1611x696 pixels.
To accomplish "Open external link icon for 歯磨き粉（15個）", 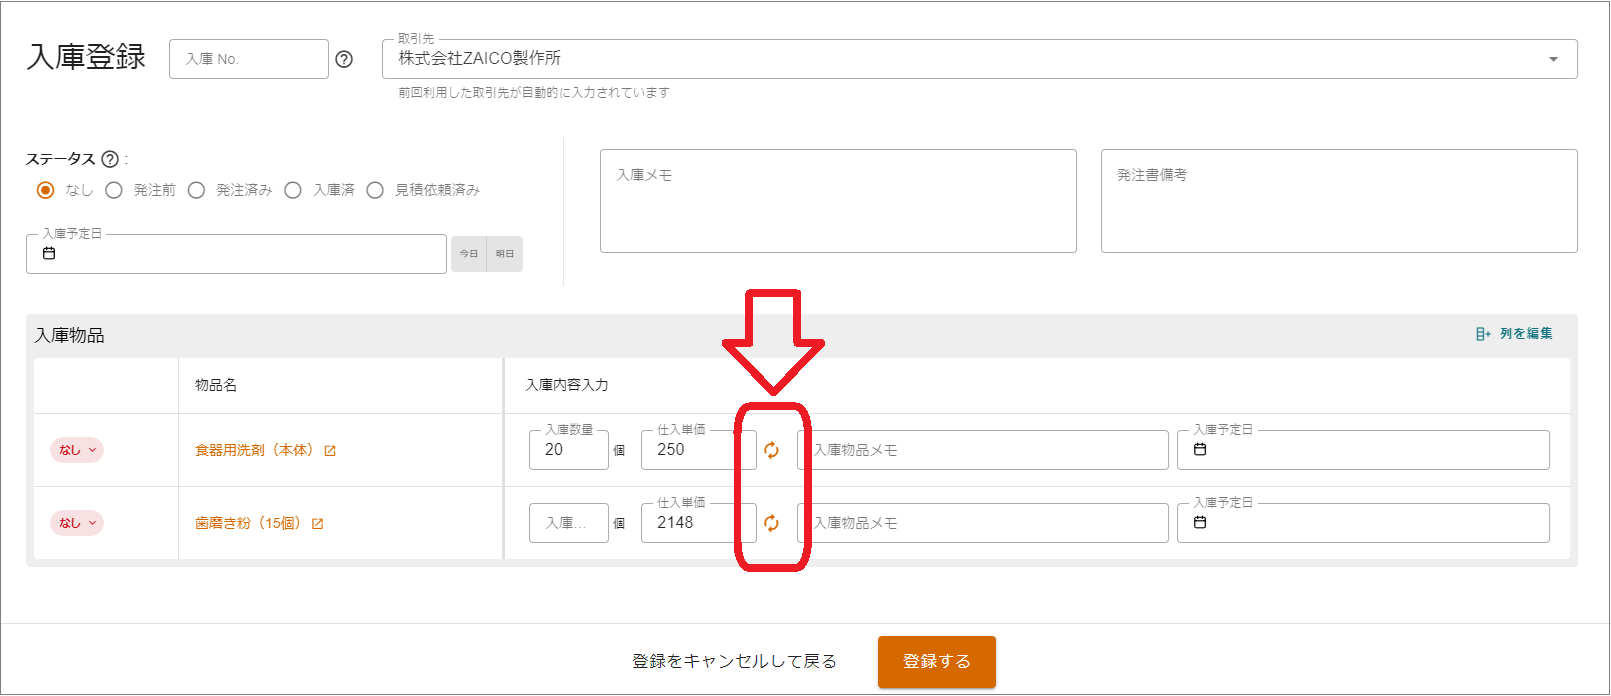I will pos(317,524).
